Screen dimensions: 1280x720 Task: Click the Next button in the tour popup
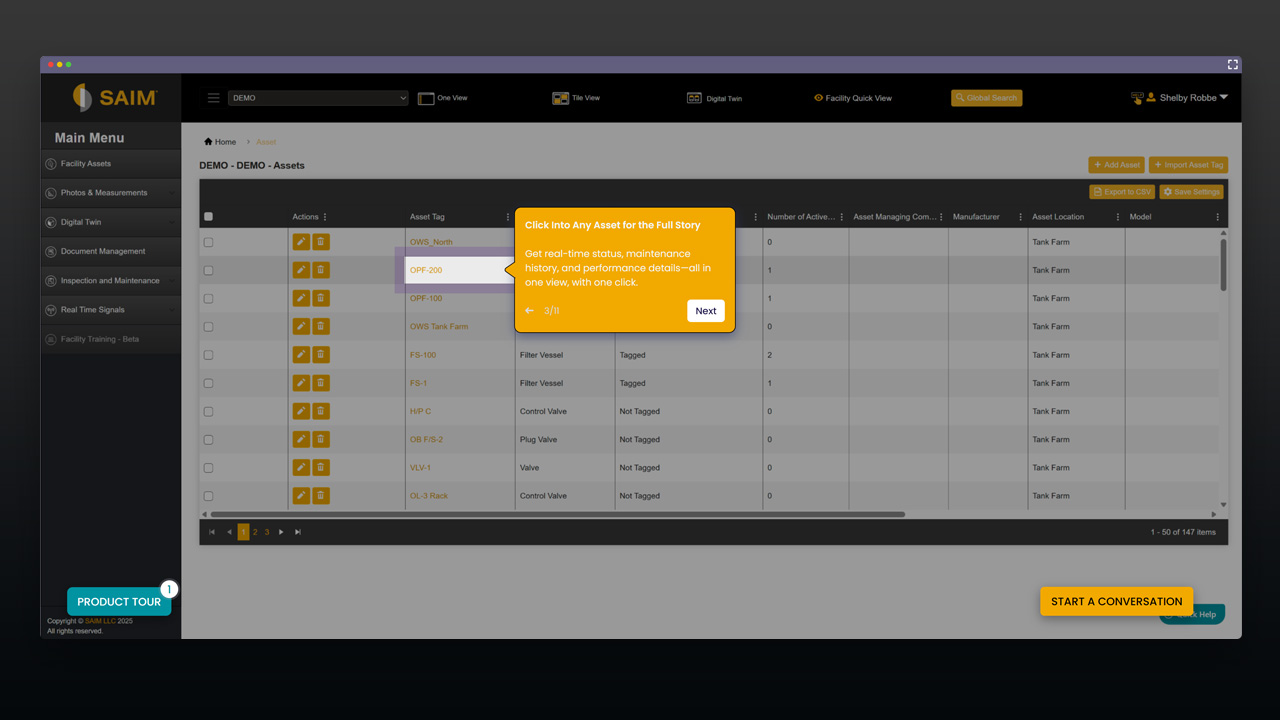(706, 311)
